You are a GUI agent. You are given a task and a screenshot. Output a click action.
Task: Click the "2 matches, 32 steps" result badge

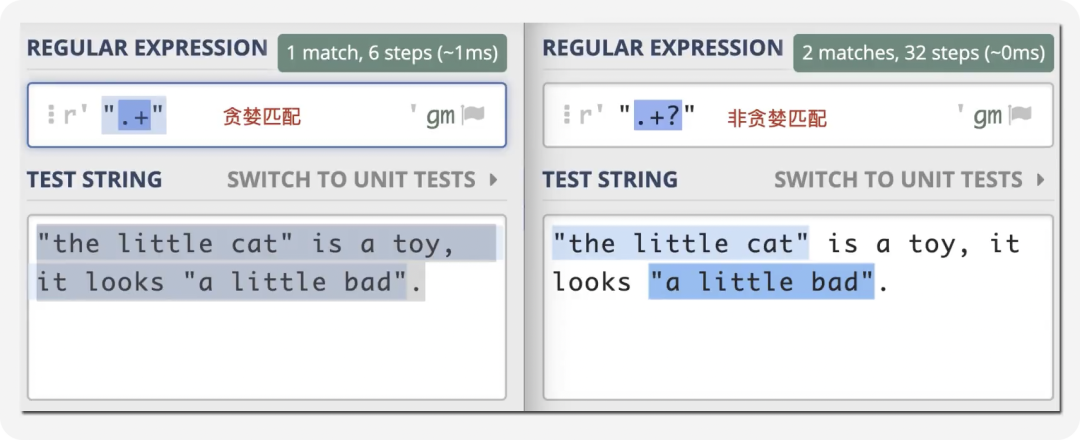923,53
